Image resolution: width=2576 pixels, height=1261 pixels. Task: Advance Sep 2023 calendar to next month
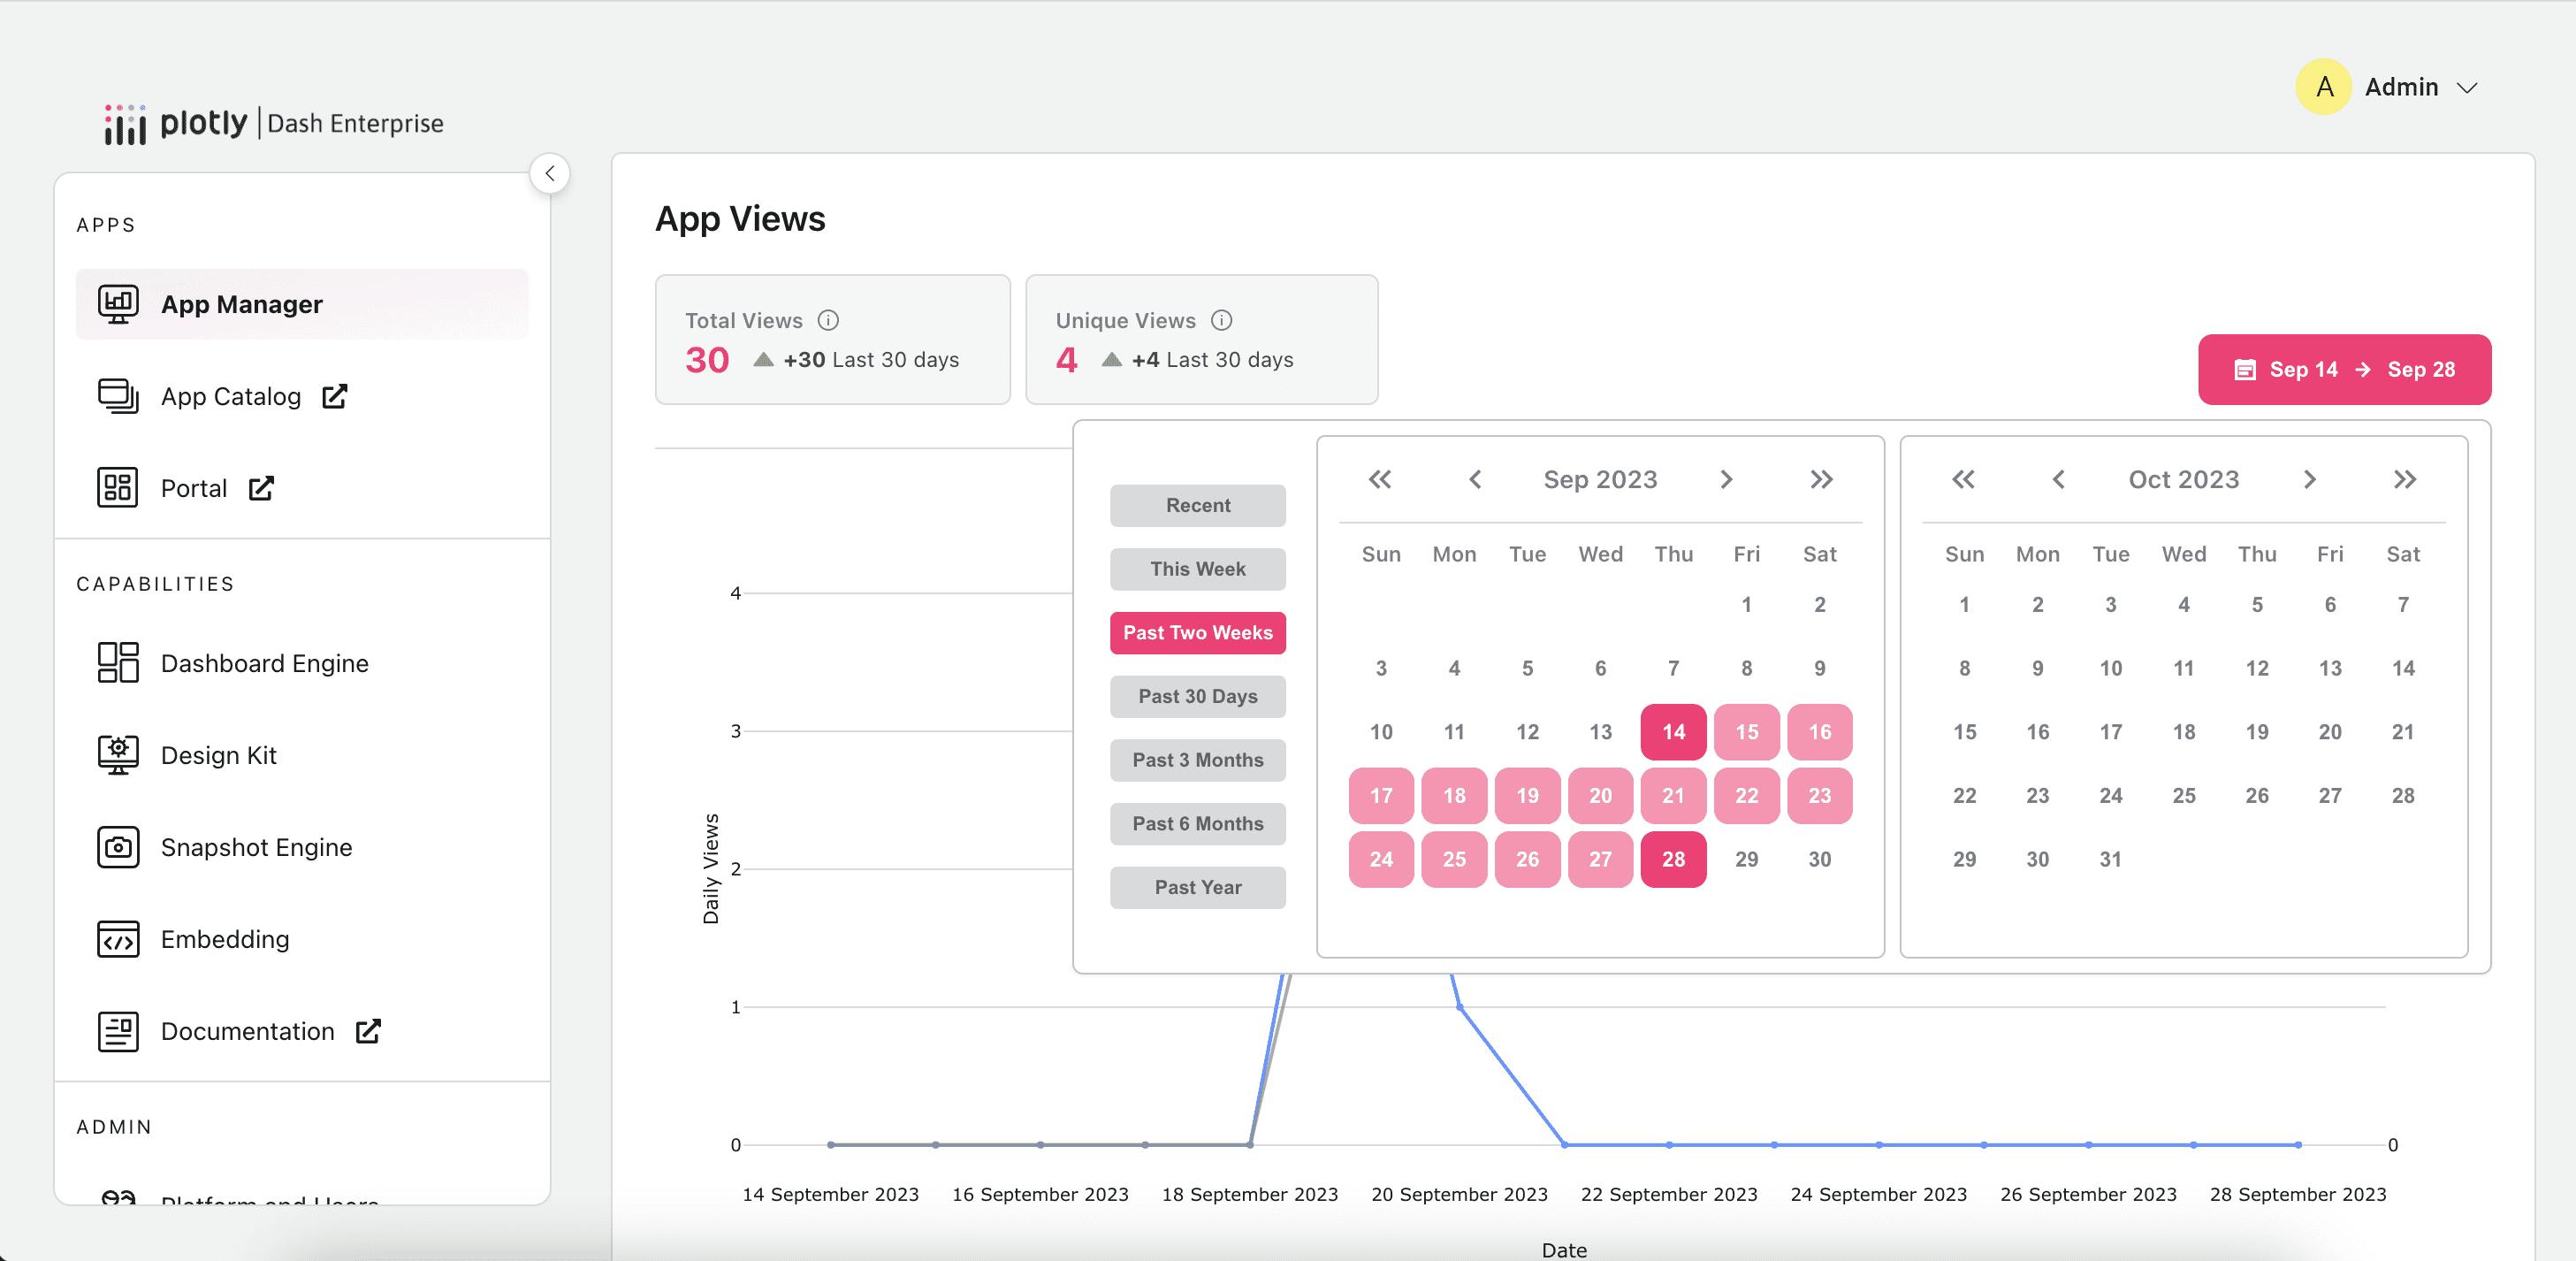pos(1725,479)
